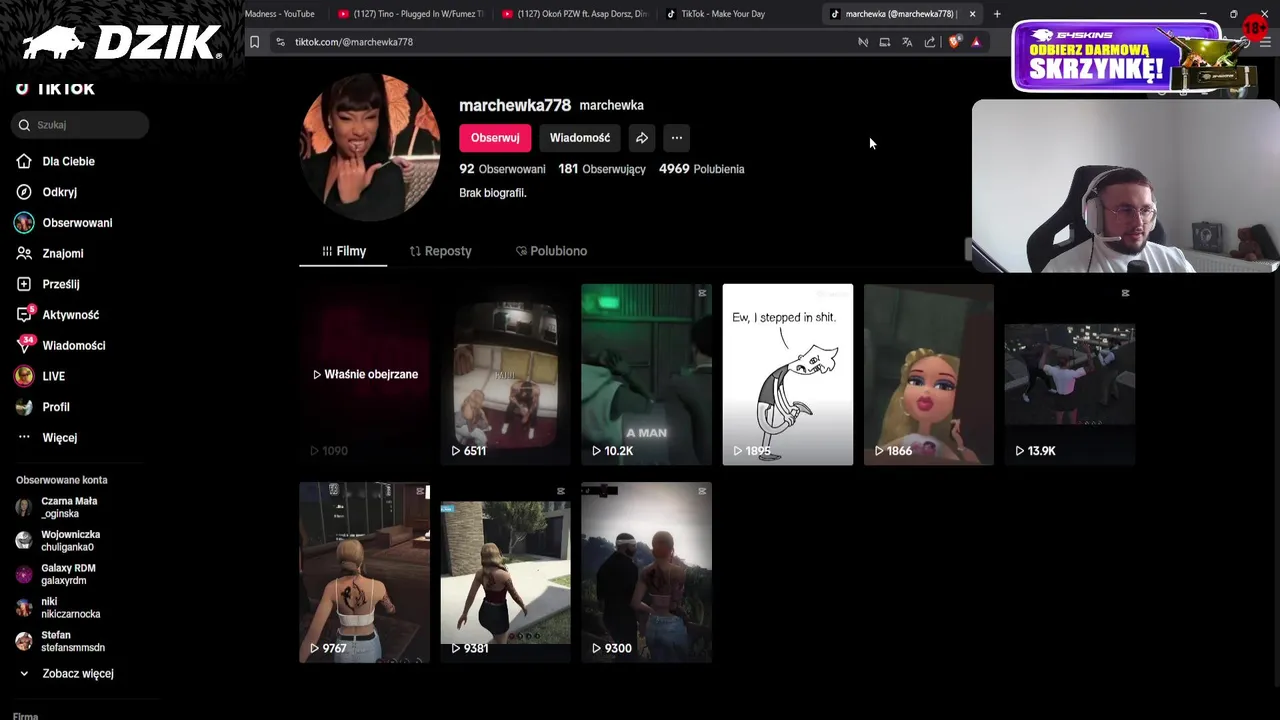Viewport: 1280px width, 720px height.
Task: Open Wiadomości inbox icon in sidebar
Action: pyautogui.click(x=24, y=345)
